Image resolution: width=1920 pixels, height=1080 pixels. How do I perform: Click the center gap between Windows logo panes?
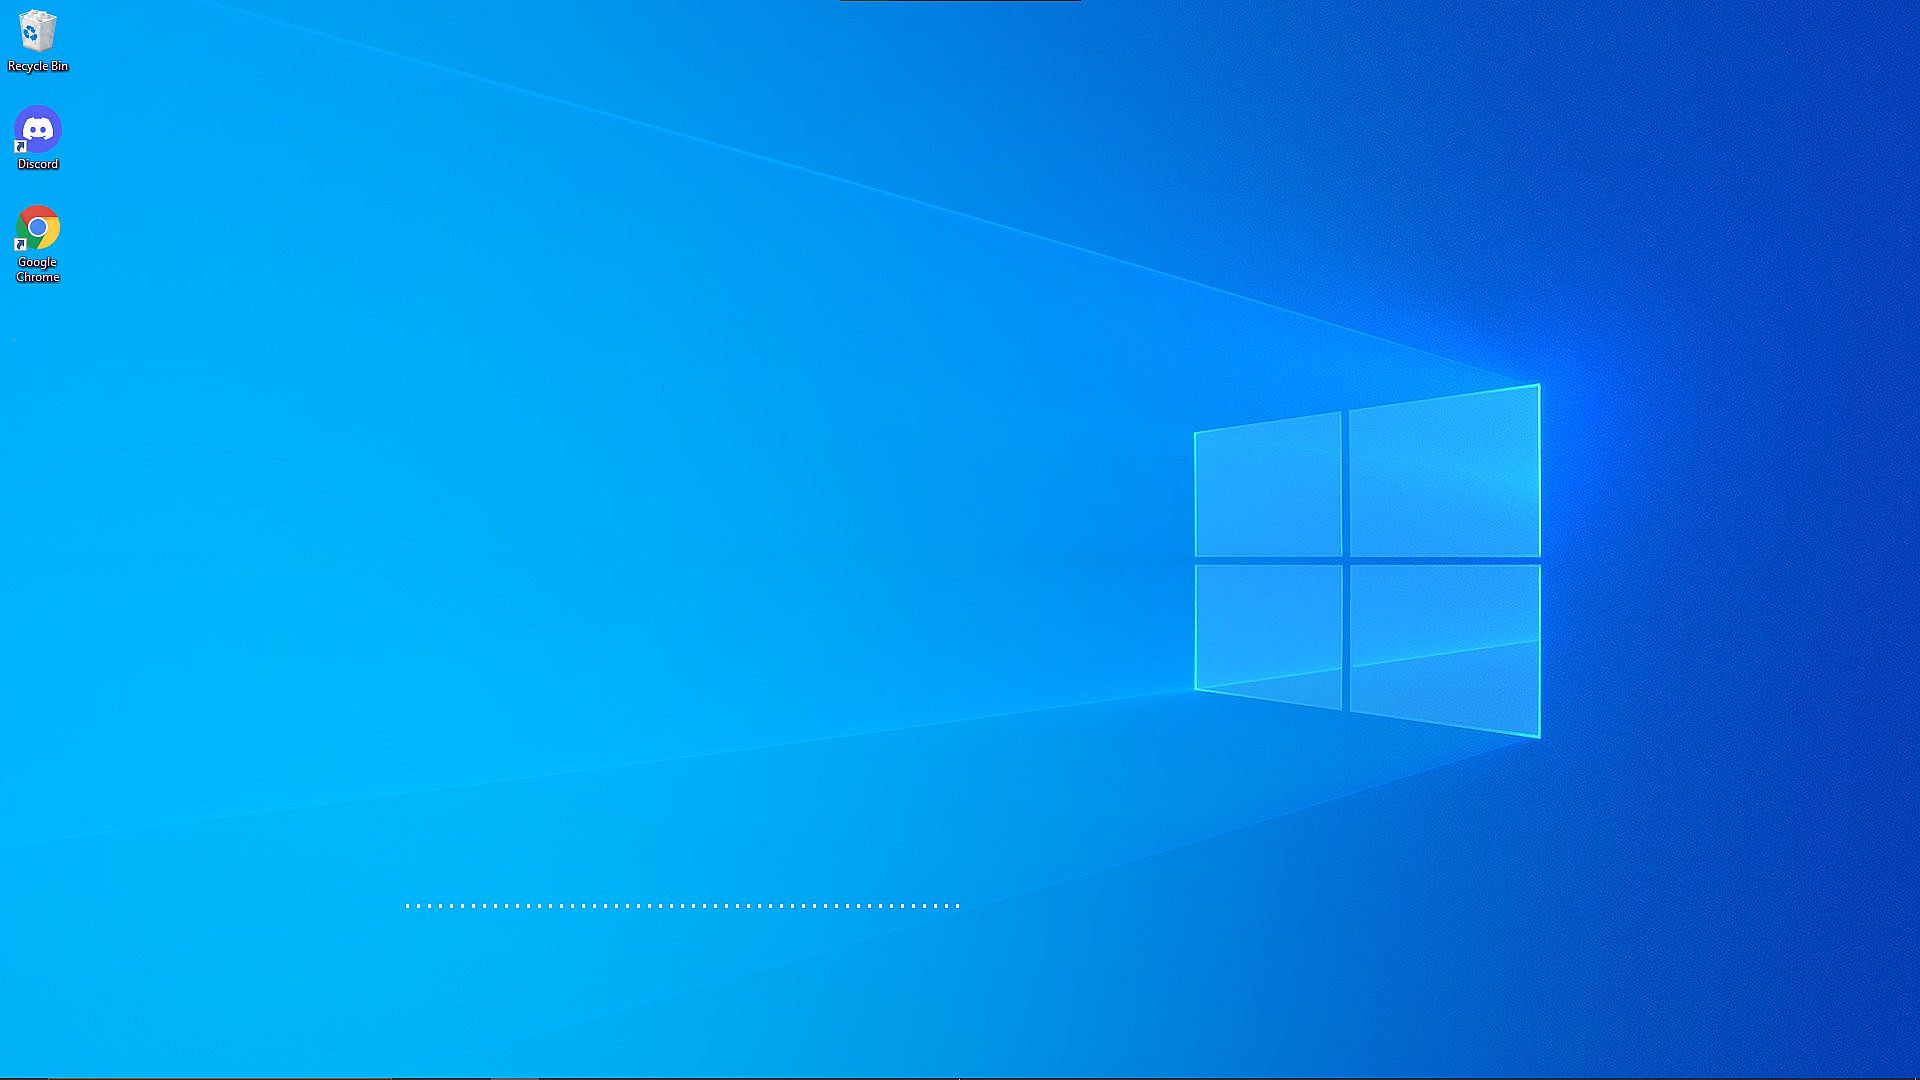(x=1346, y=561)
